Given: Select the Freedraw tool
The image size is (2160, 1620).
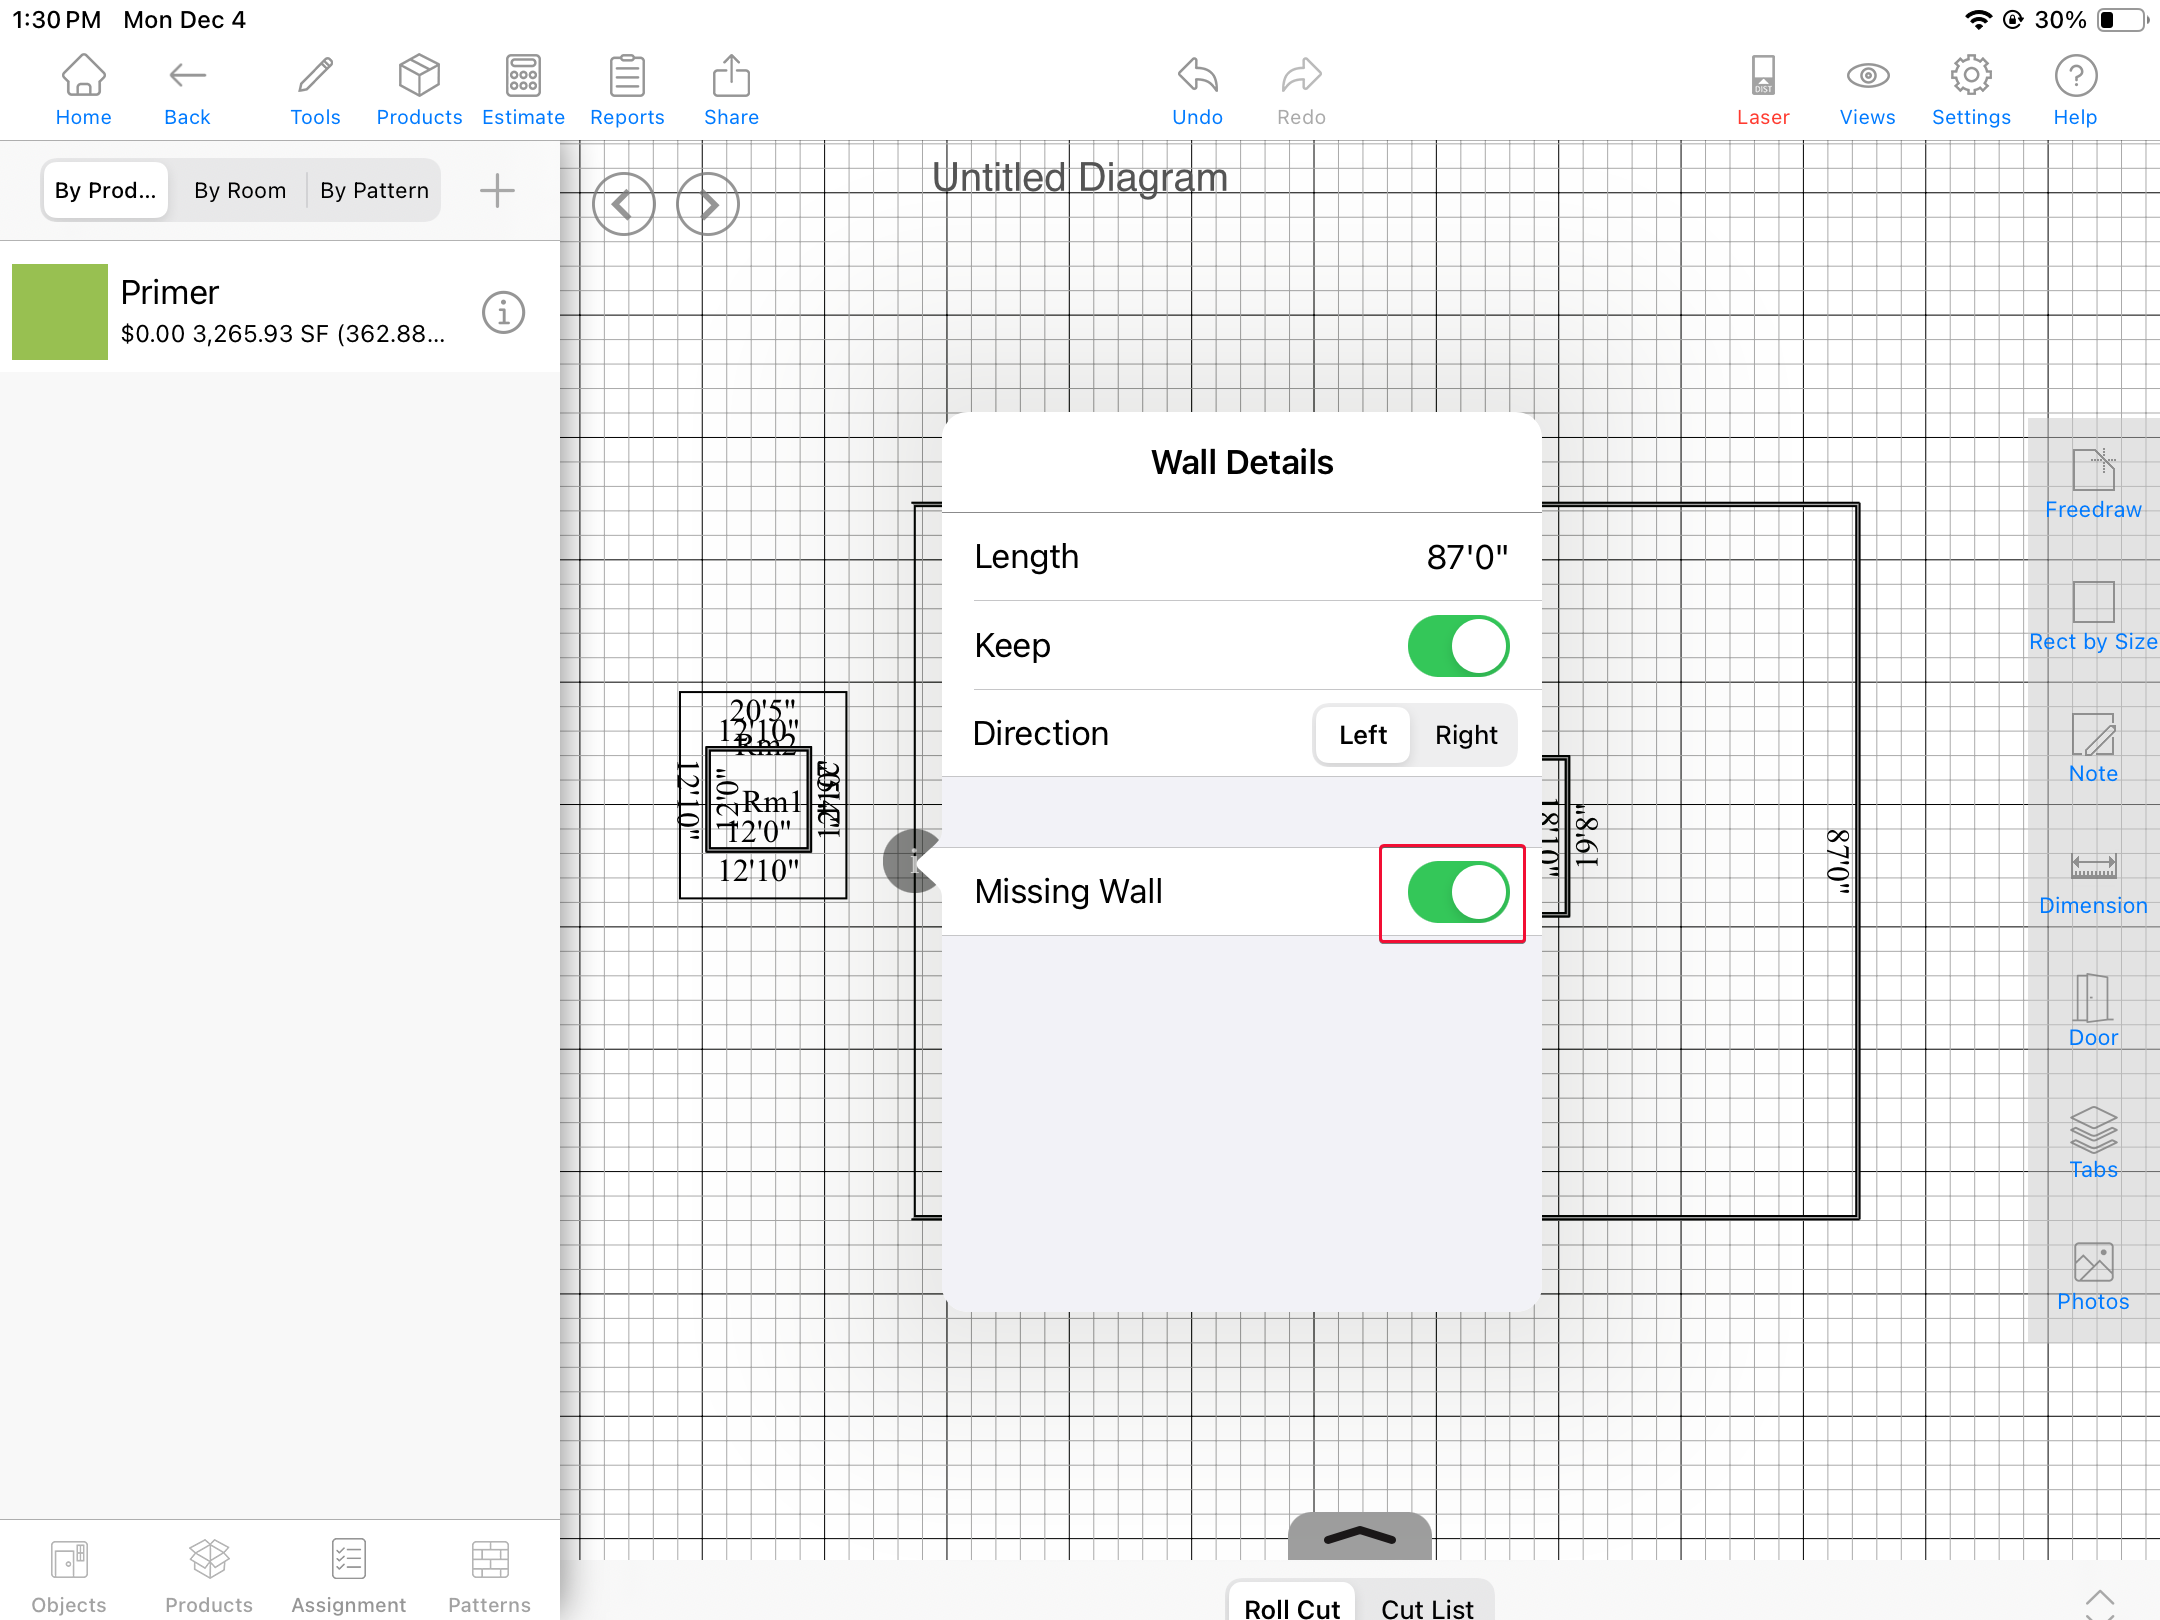Looking at the screenshot, I should click(2092, 484).
